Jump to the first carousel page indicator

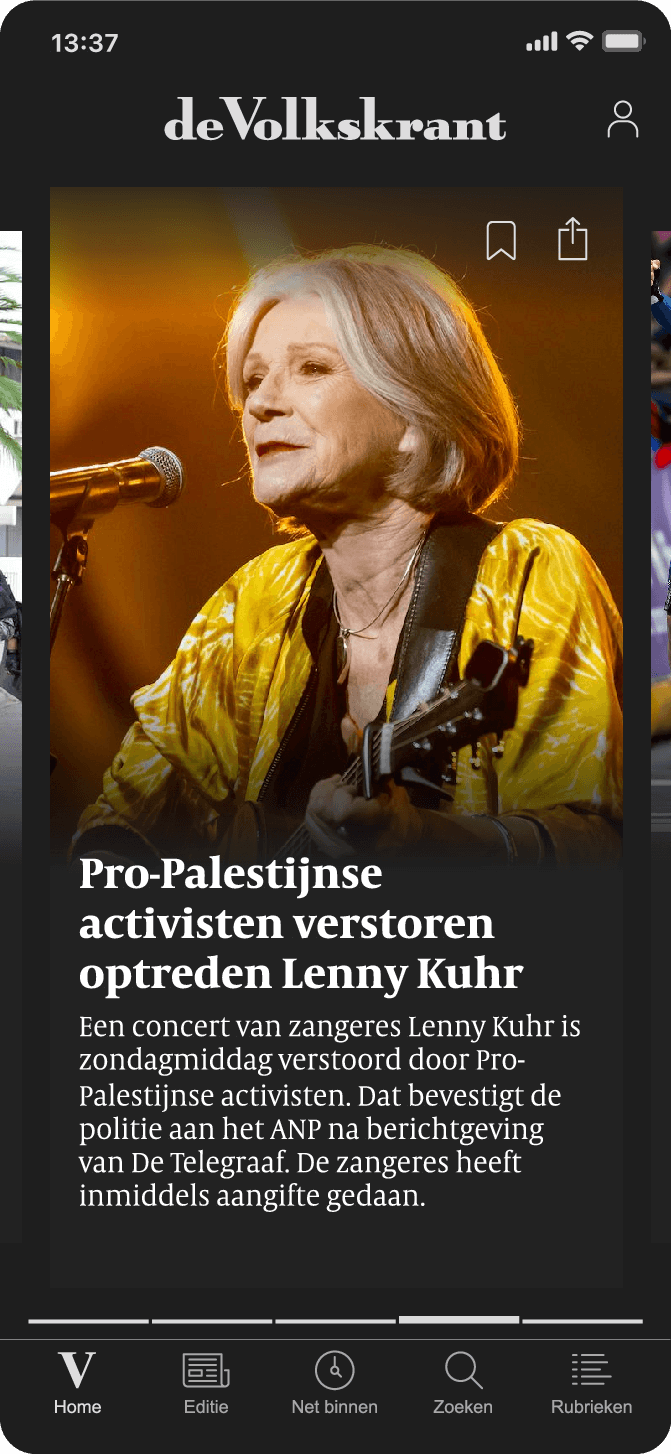pyautogui.click(x=88, y=1321)
